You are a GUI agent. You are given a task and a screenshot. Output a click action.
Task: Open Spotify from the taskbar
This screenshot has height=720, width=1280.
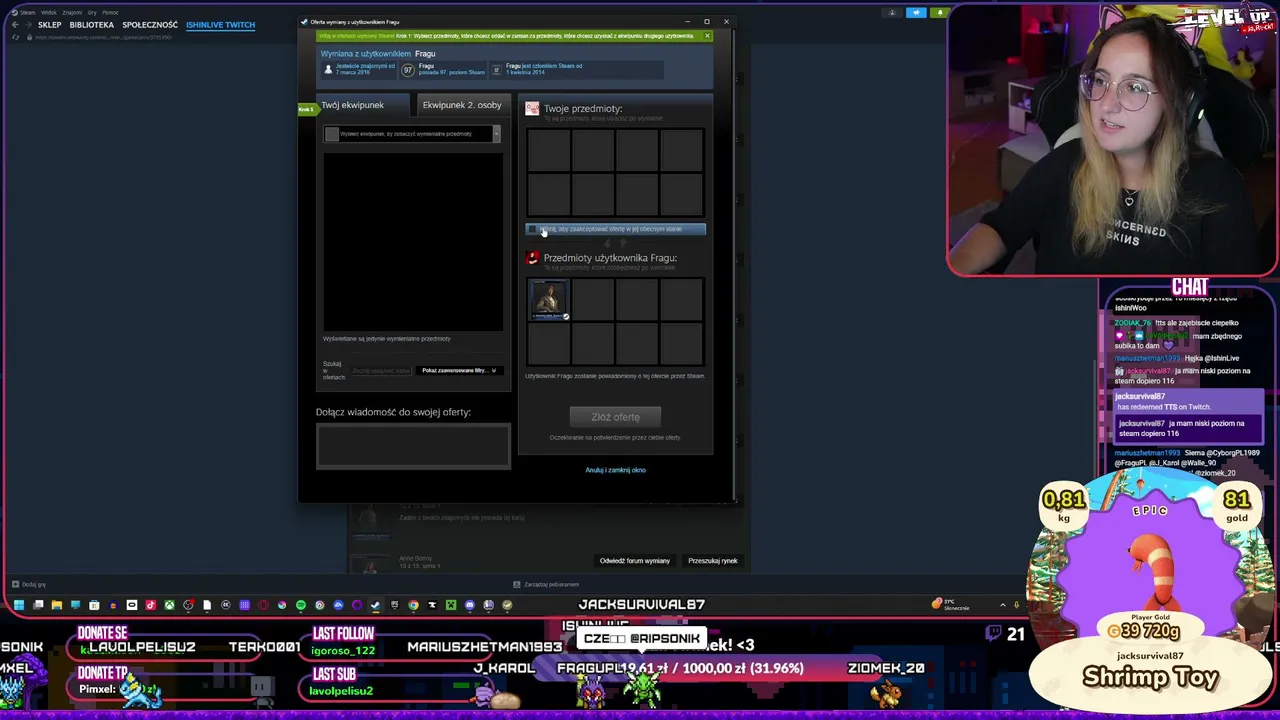click(301, 605)
